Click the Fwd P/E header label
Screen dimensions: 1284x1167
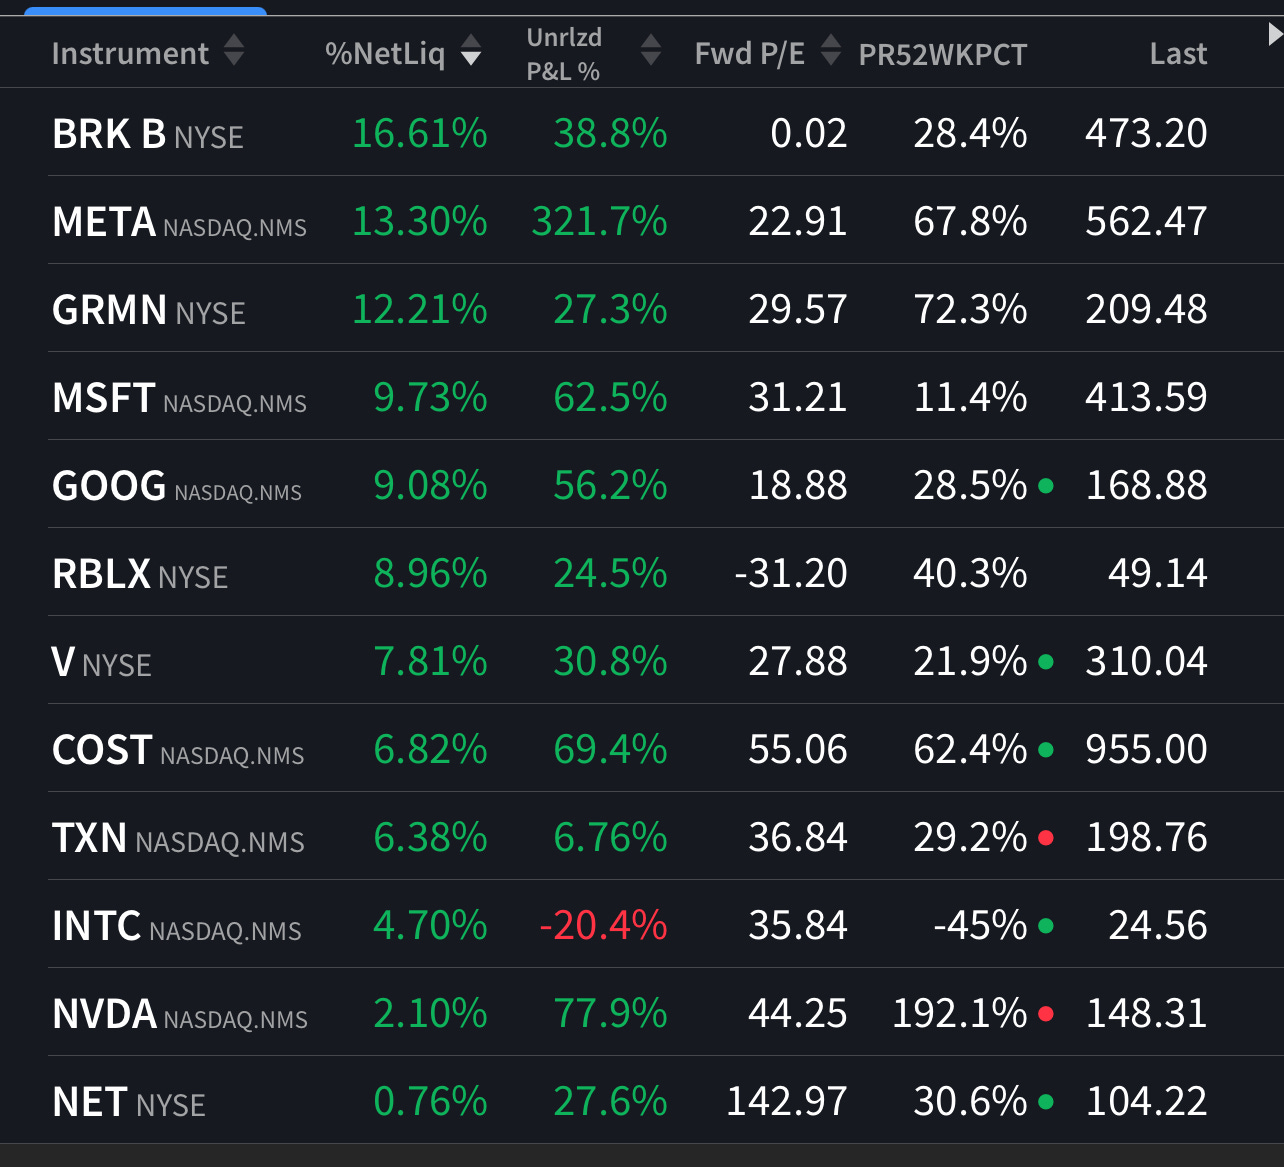tap(750, 53)
